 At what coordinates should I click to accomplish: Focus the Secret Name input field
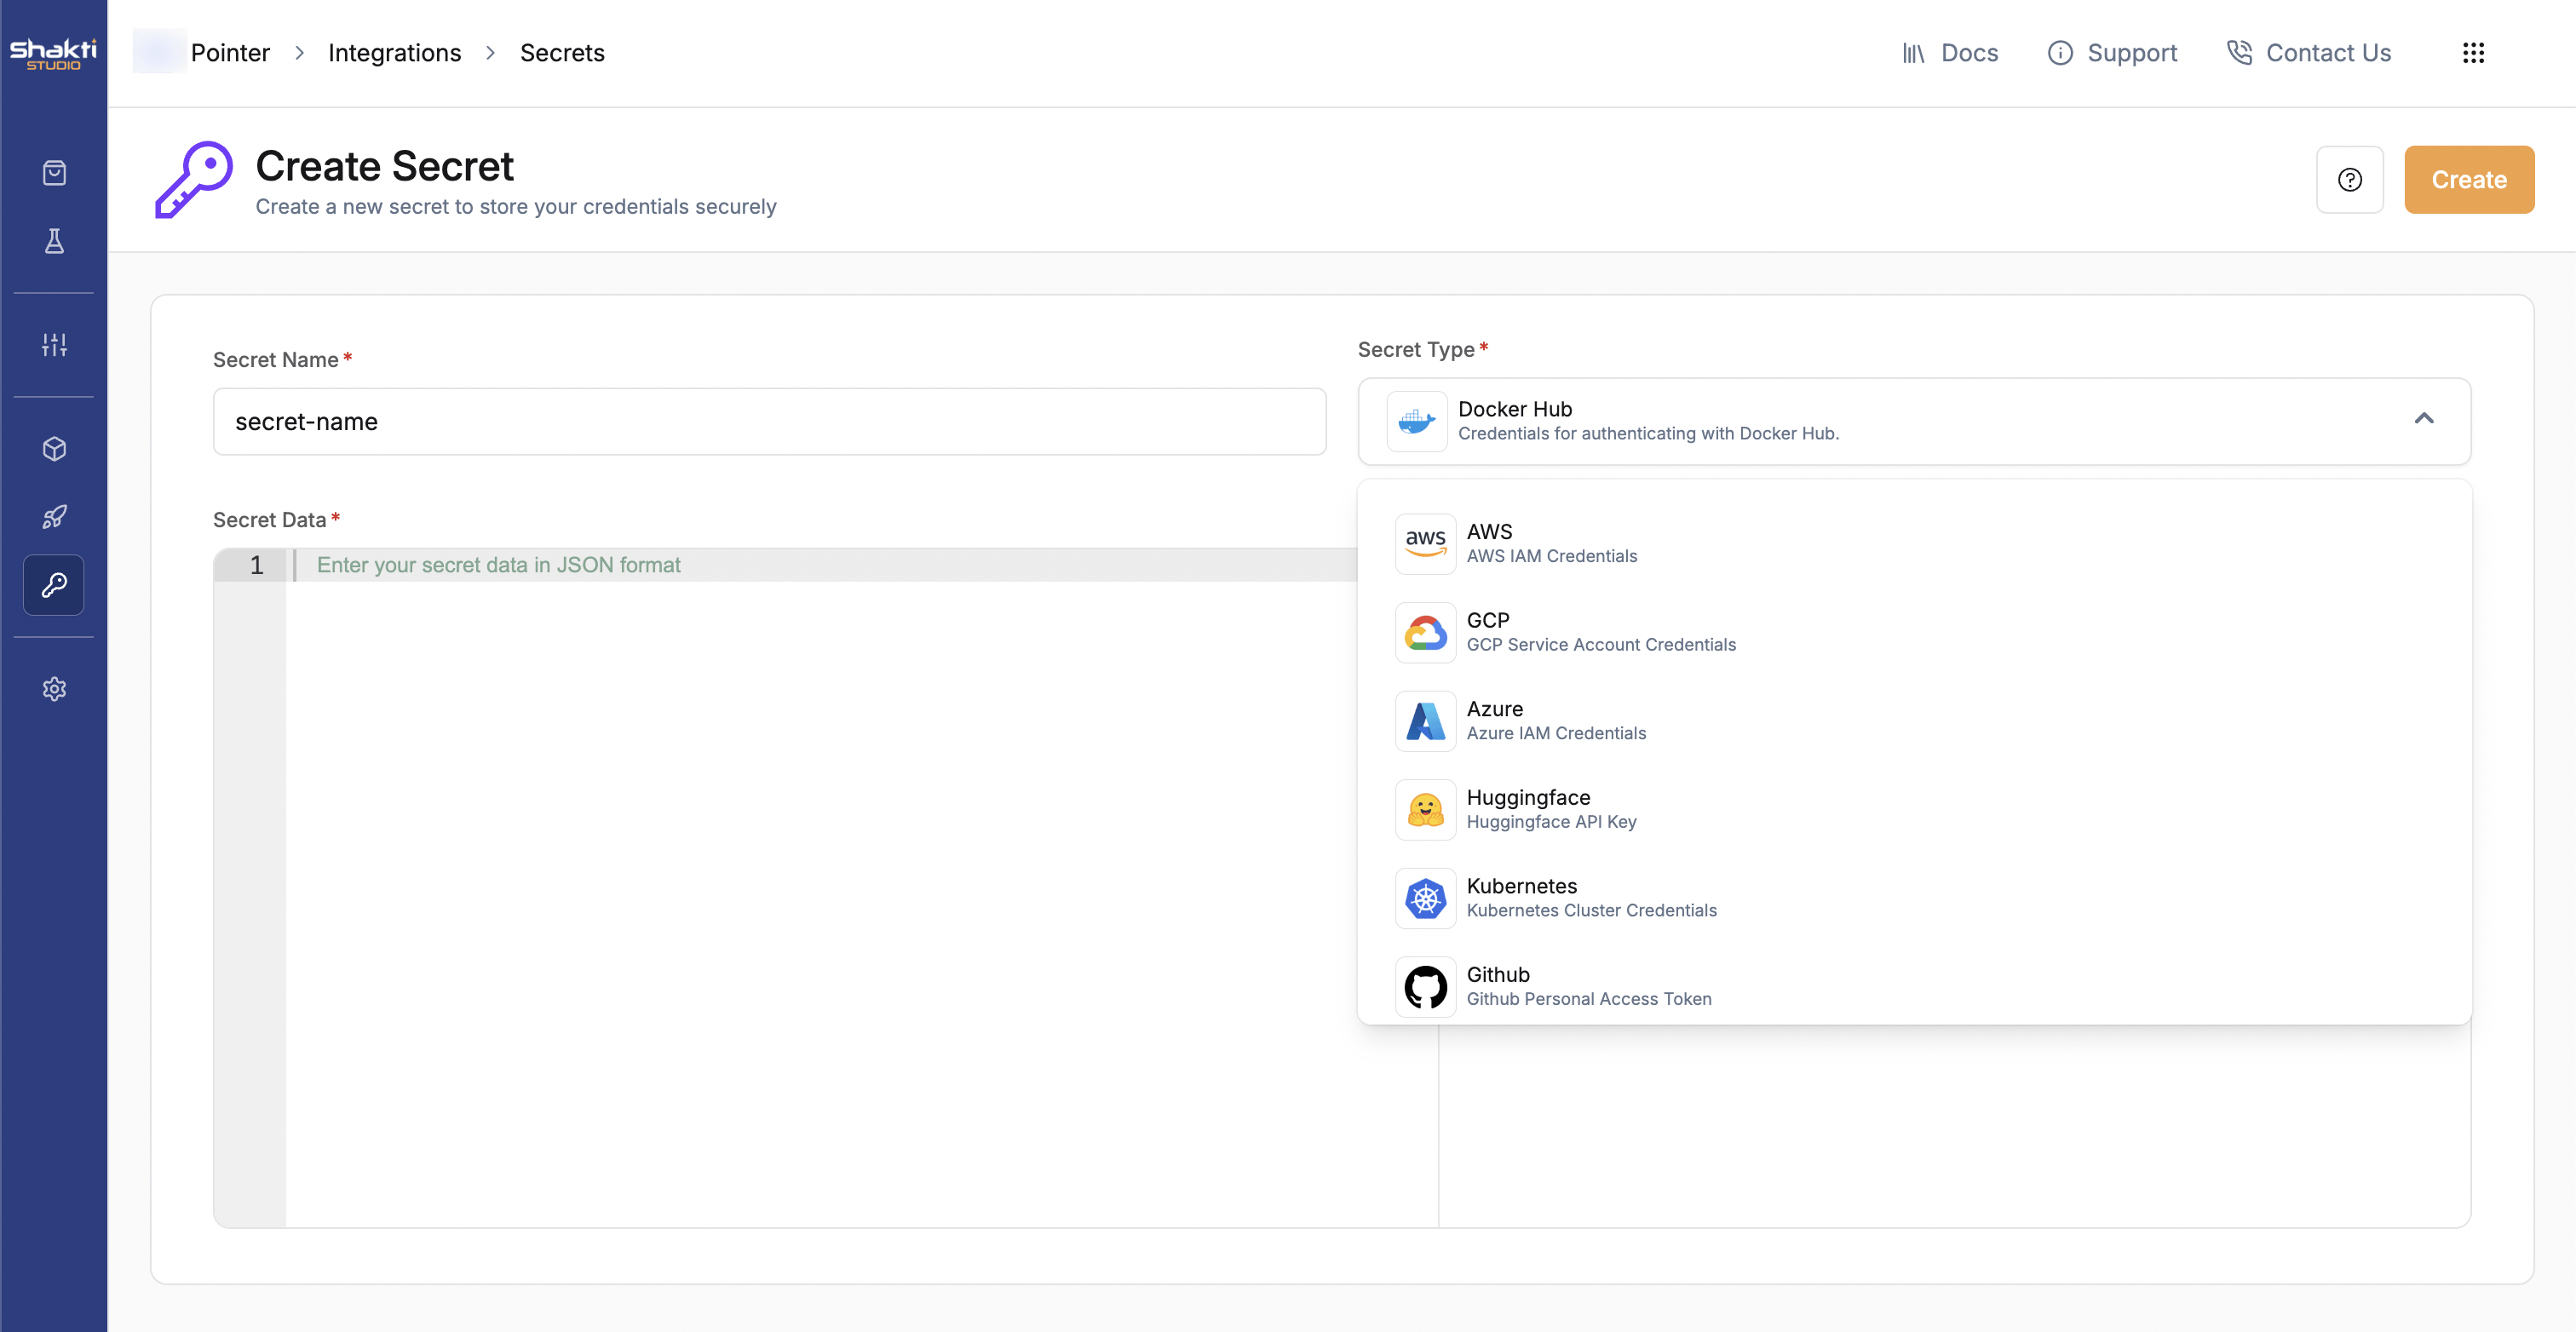pyautogui.click(x=769, y=422)
